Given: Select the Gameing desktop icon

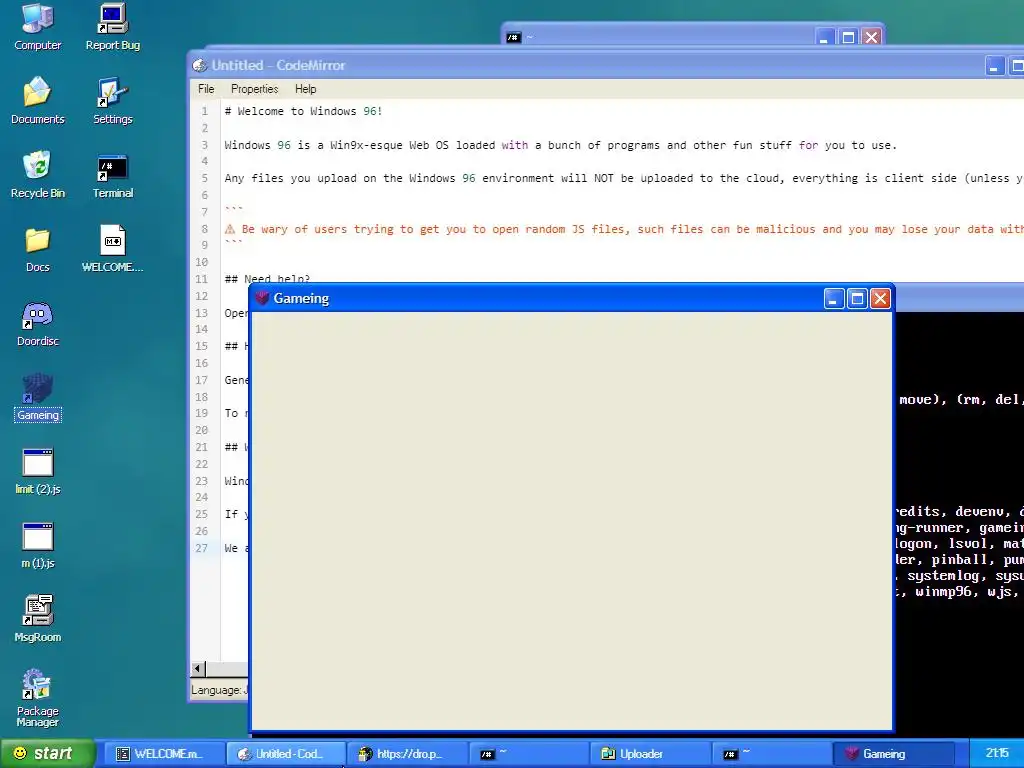Looking at the screenshot, I should [x=37, y=396].
